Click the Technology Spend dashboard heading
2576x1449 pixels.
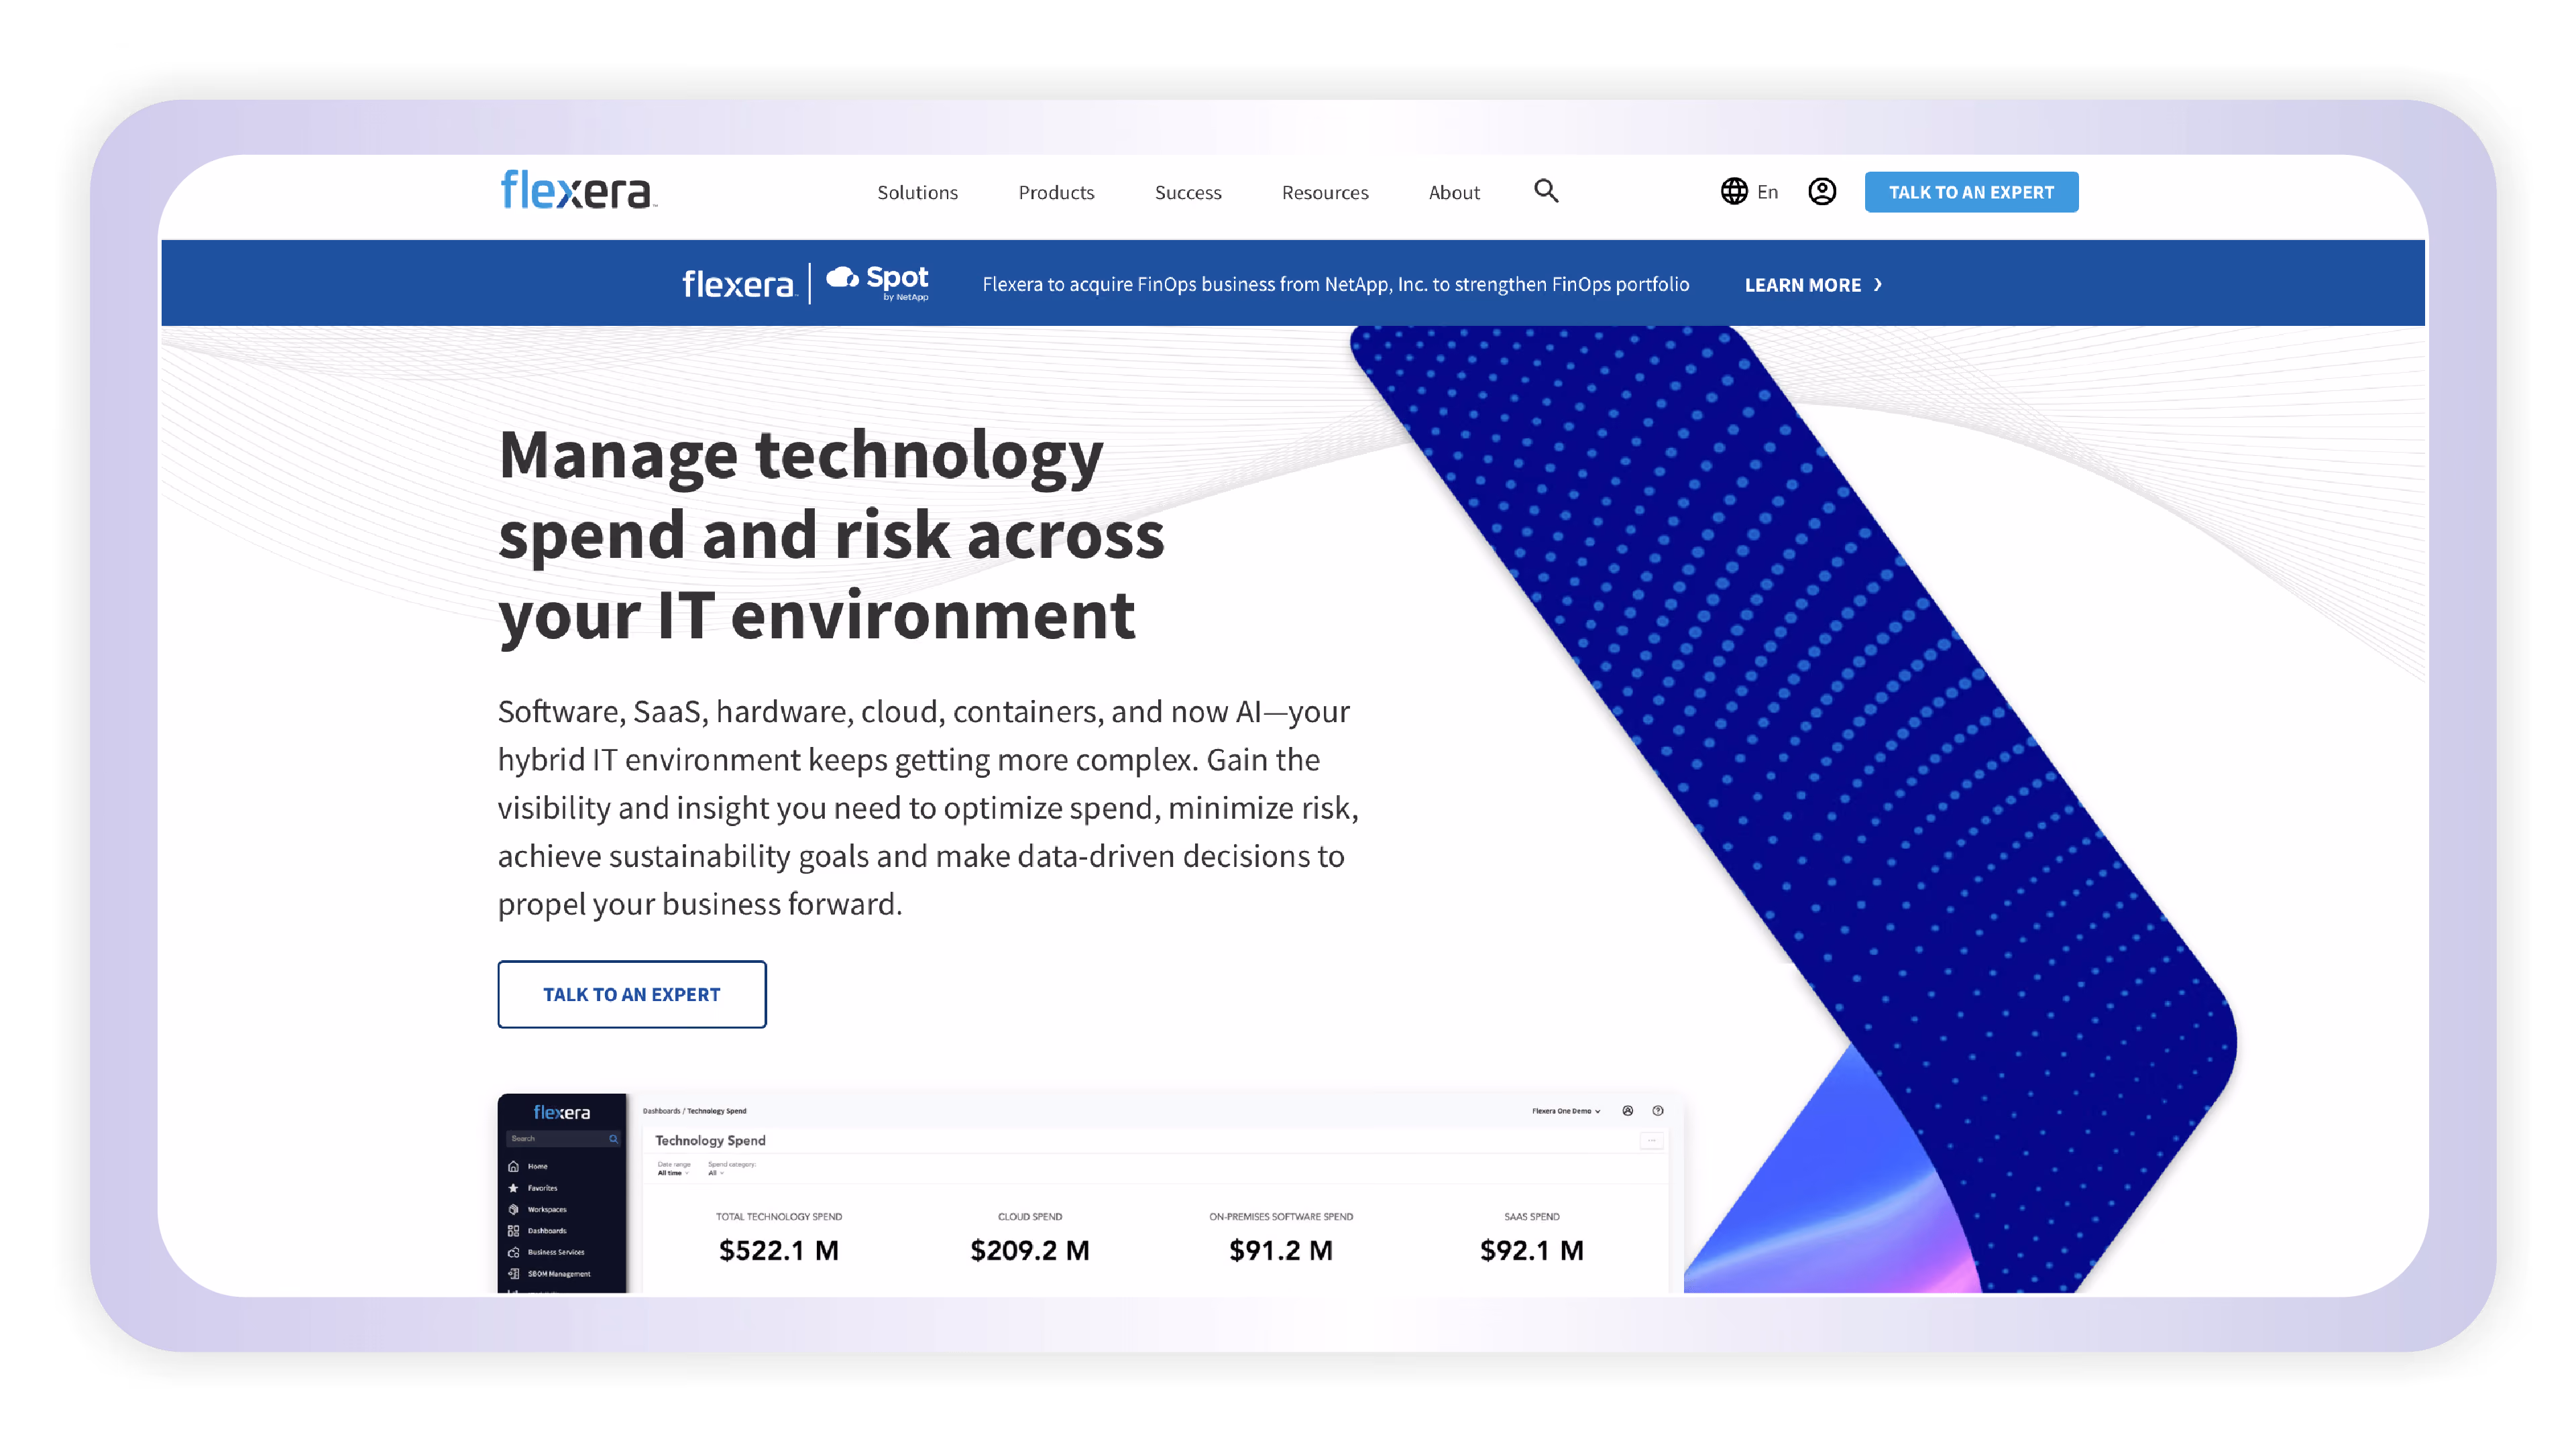pos(710,1140)
